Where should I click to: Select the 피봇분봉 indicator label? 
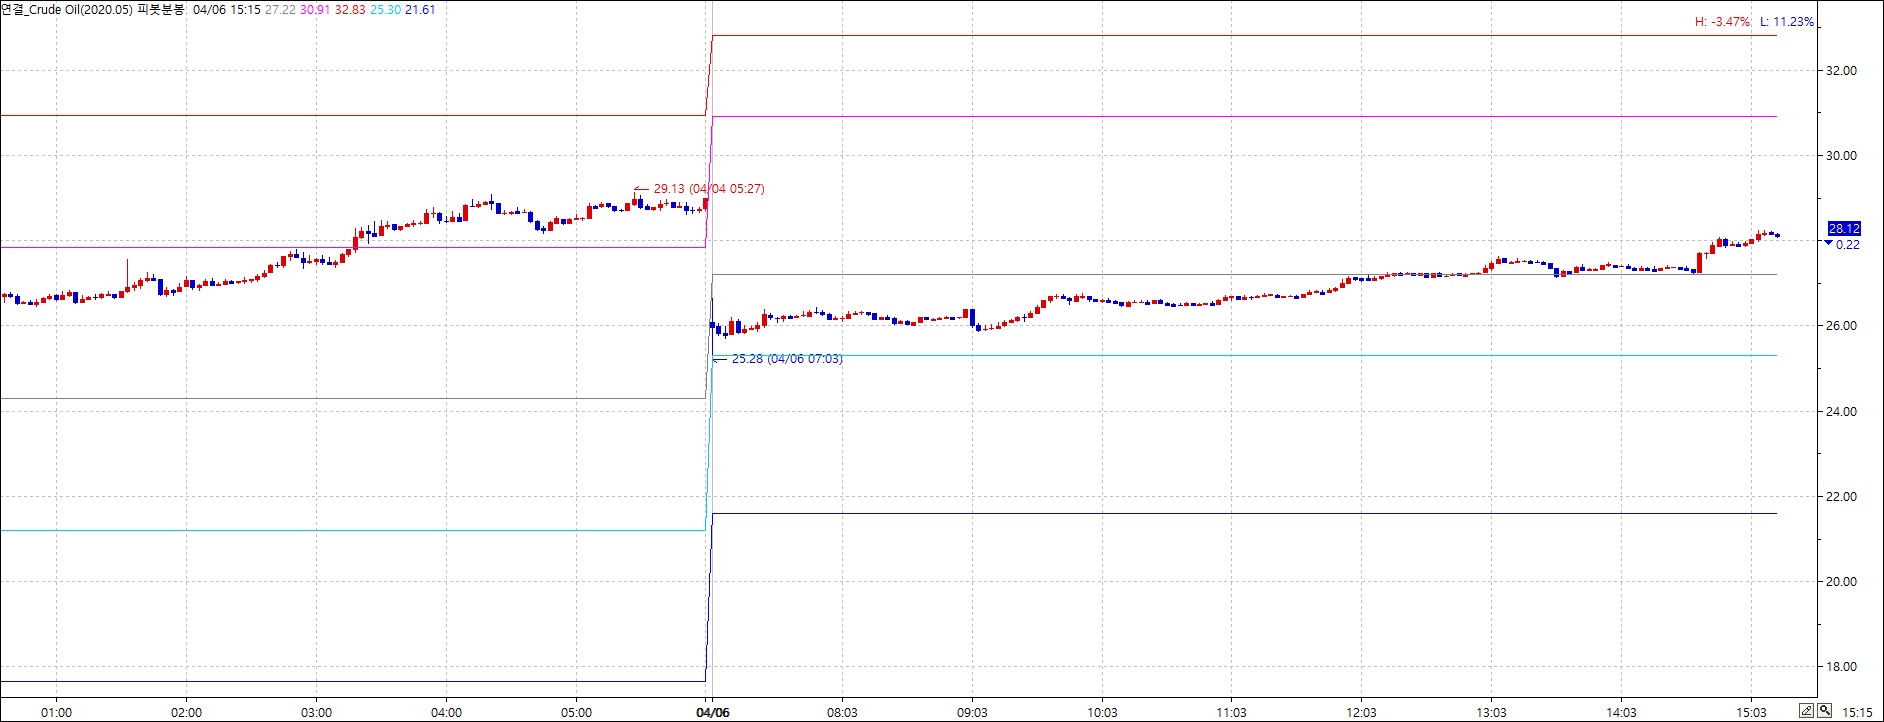pyautogui.click(x=161, y=10)
